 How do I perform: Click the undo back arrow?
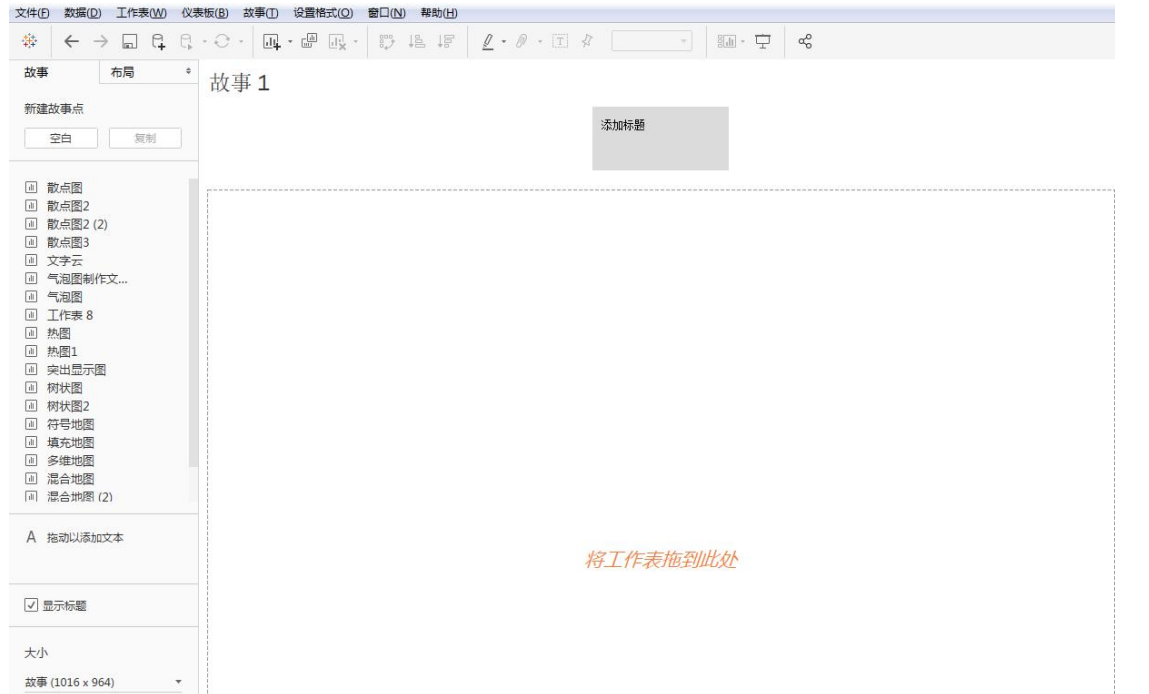pos(71,42)
